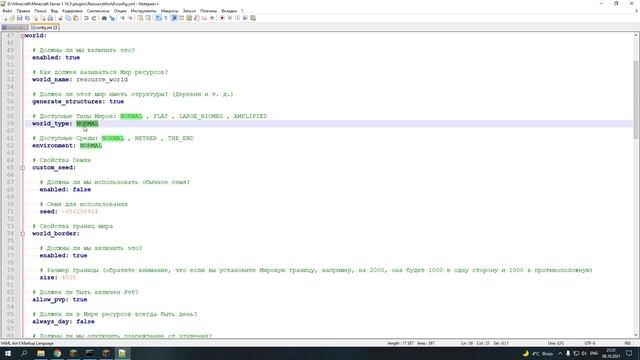Open Find dialog via binoculars icon

coord(104,18)
